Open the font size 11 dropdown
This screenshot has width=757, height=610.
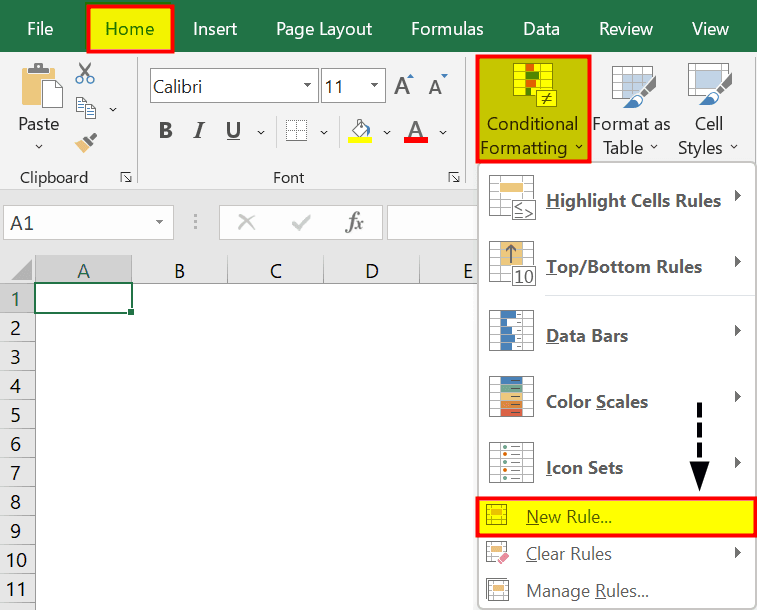[374, 85]
